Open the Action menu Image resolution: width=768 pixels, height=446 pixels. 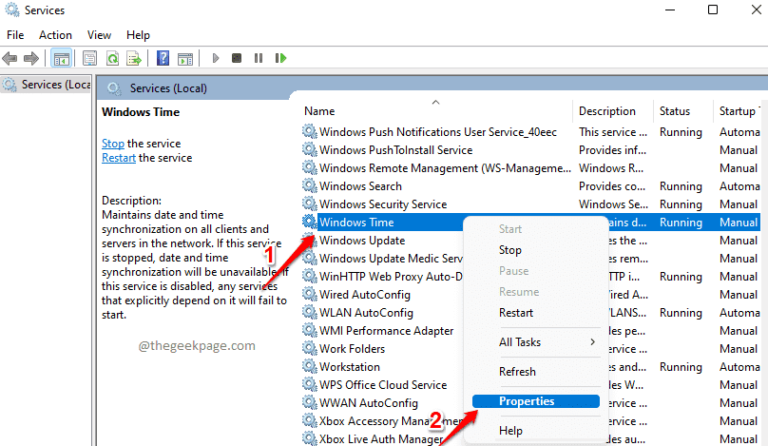[x=55, y=35]
